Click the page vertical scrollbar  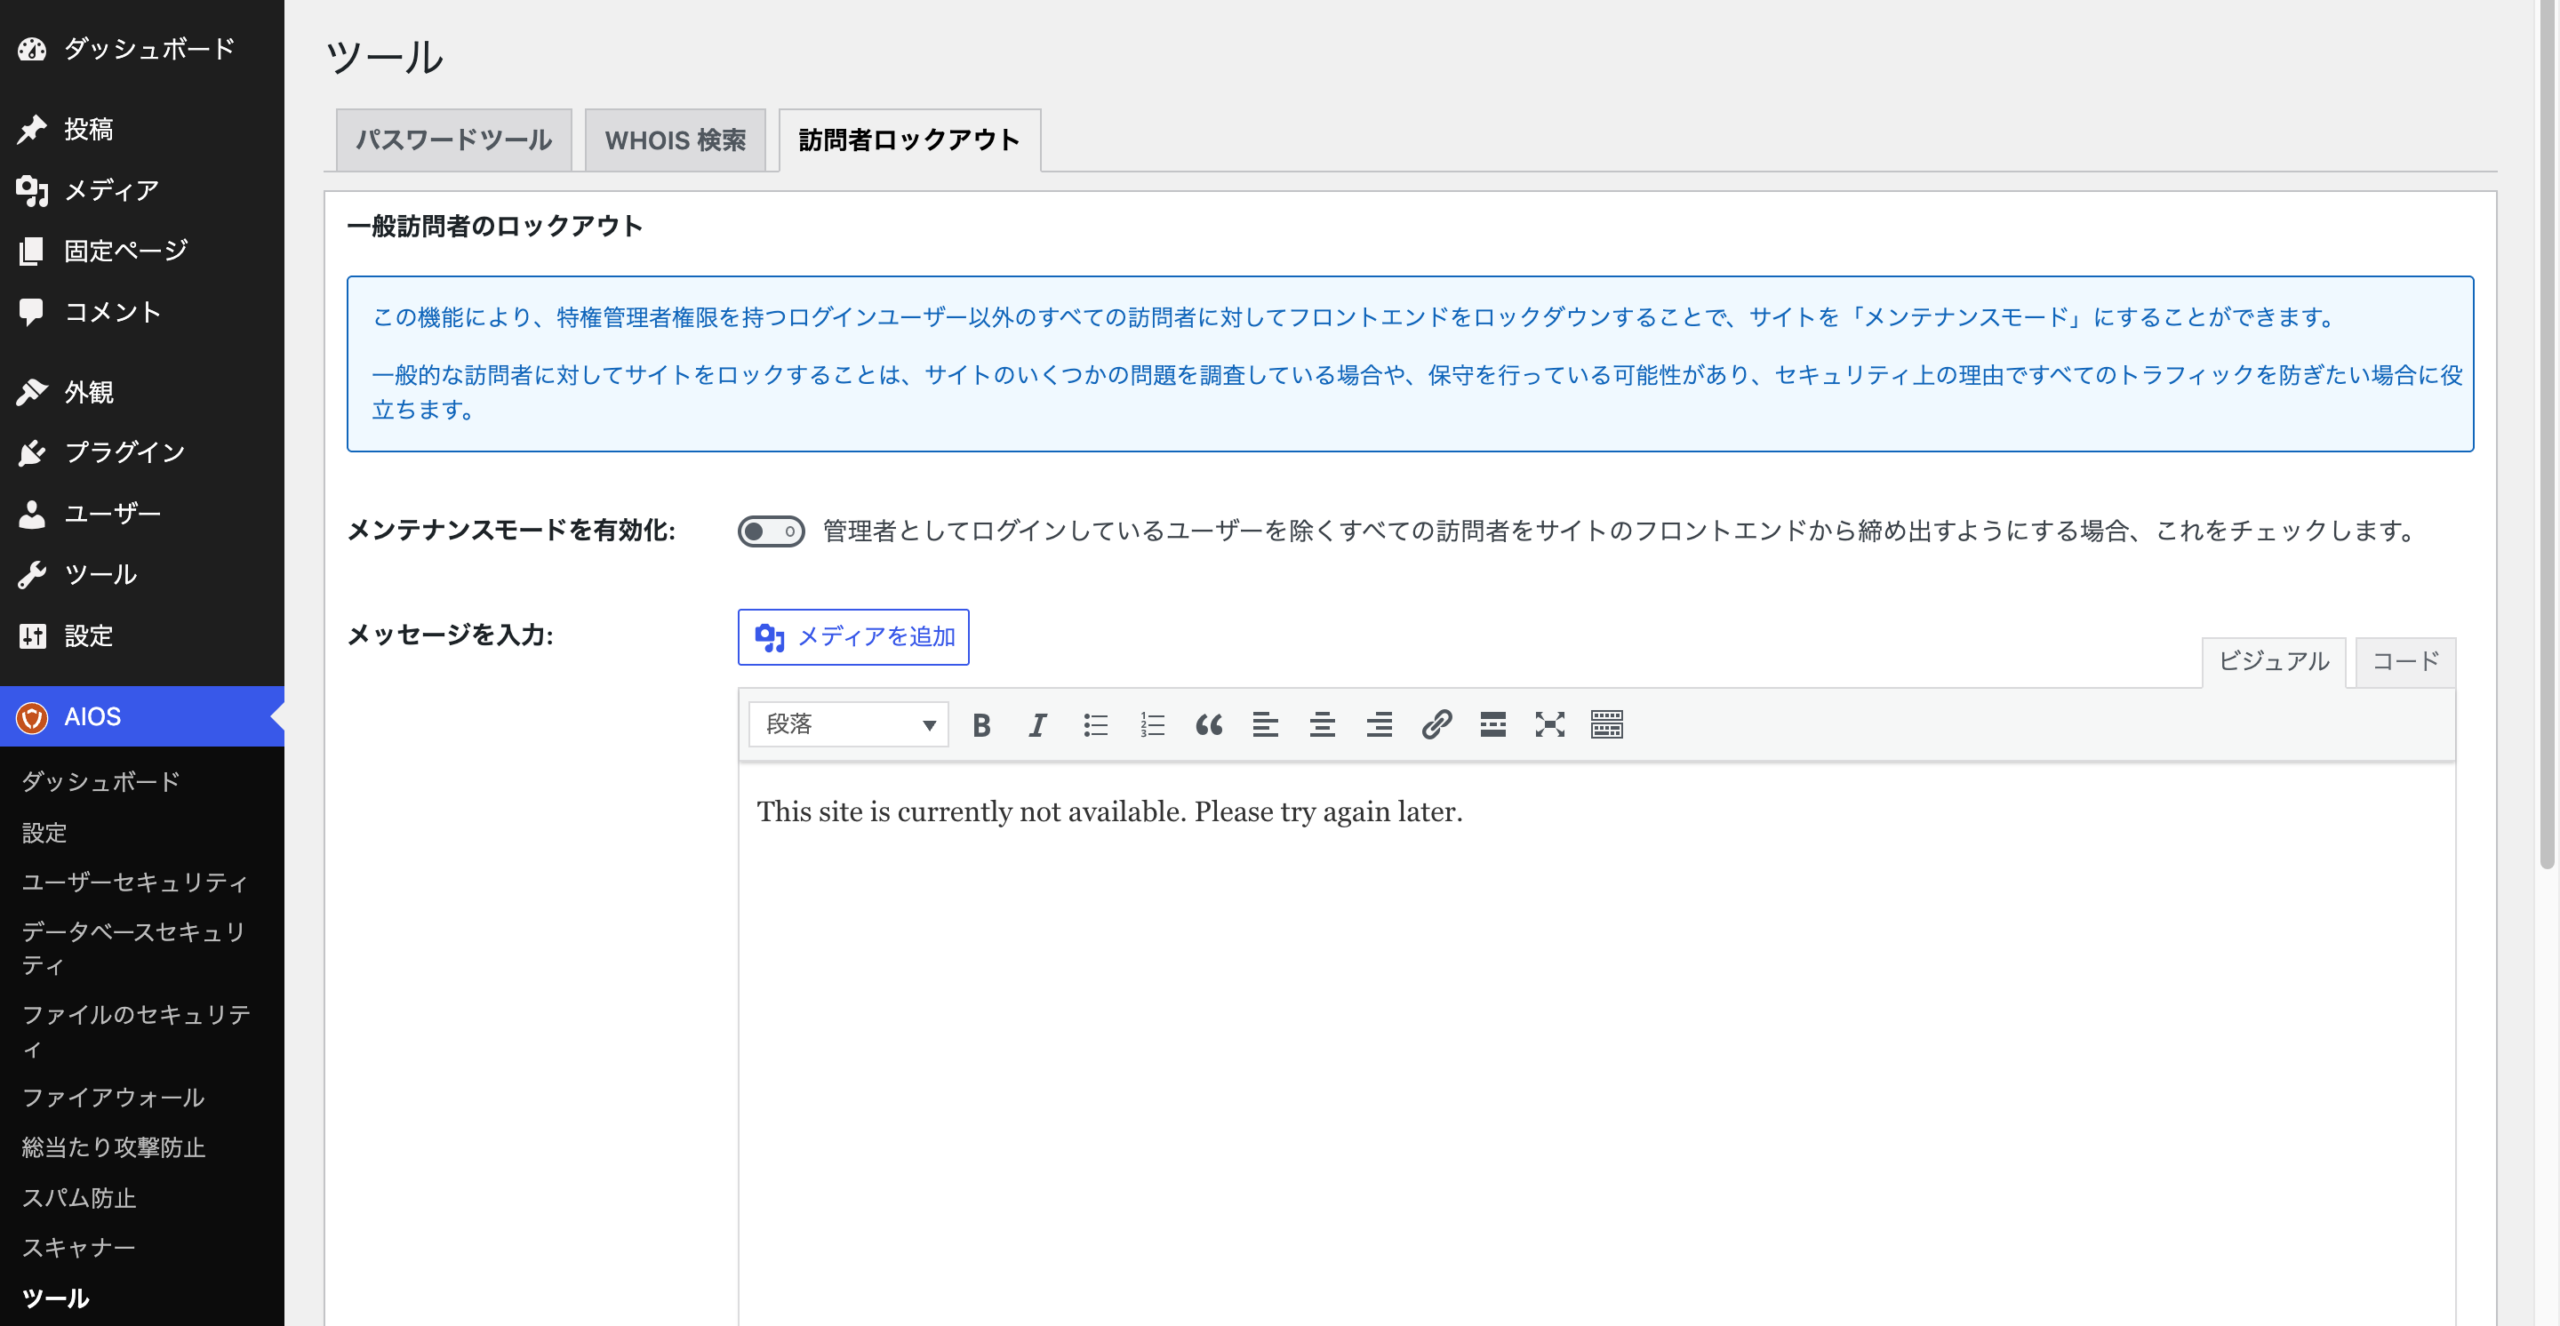point(2548,435)
